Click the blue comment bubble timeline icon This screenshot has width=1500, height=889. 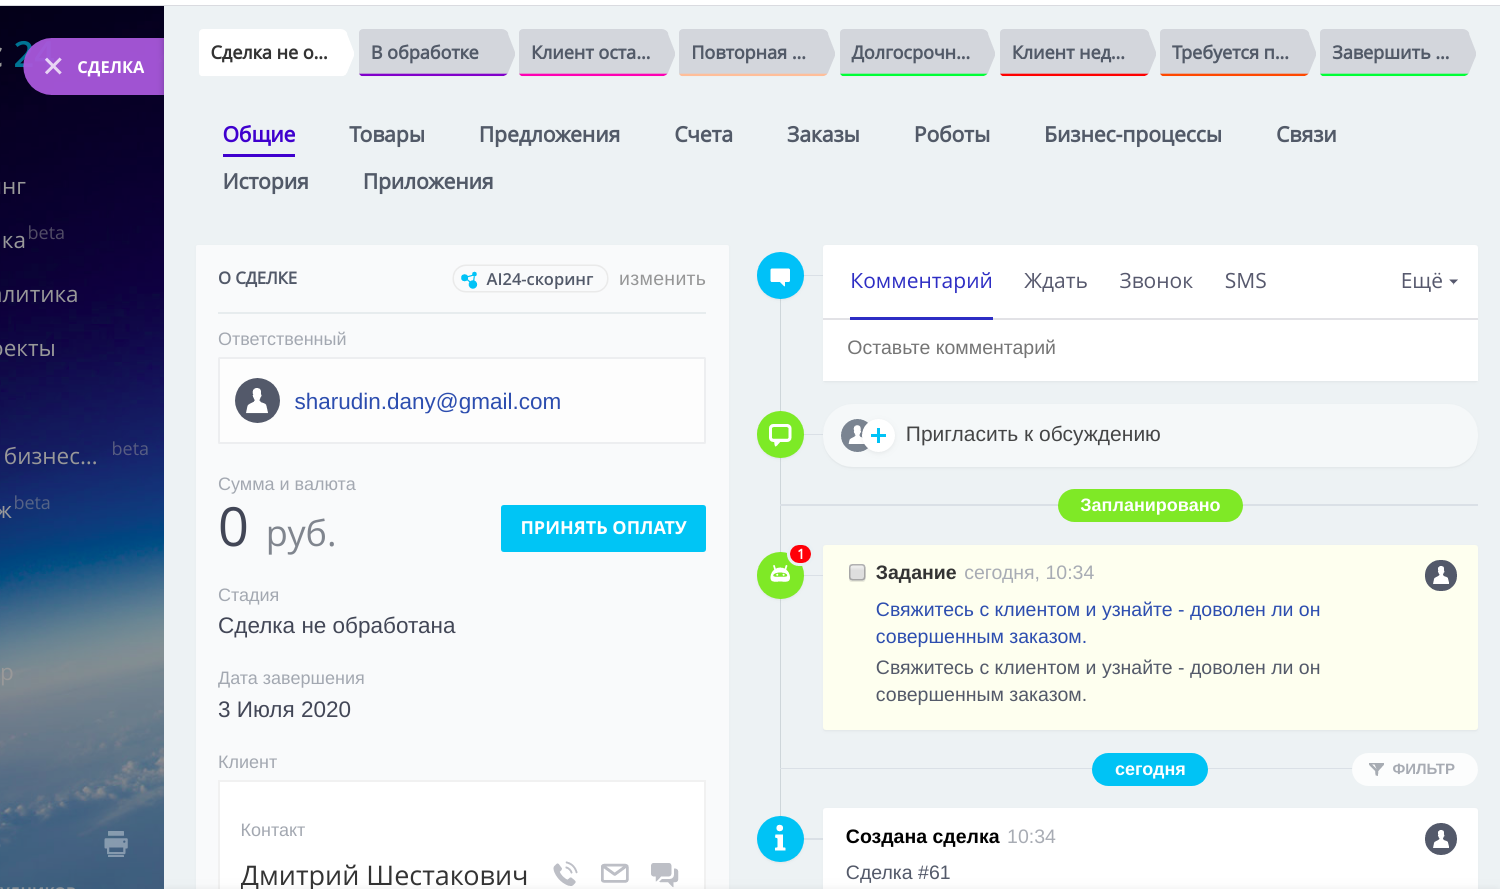pos(780,276)
